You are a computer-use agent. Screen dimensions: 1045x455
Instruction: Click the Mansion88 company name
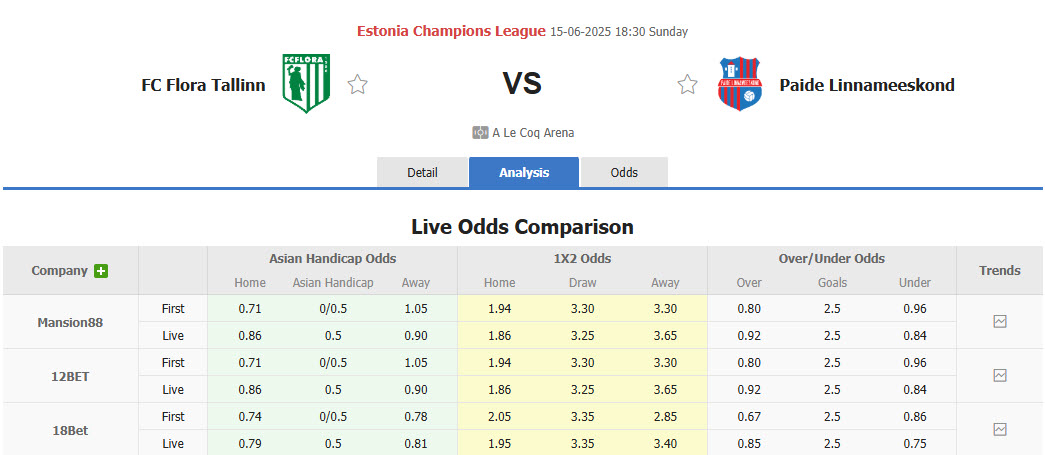70,322
